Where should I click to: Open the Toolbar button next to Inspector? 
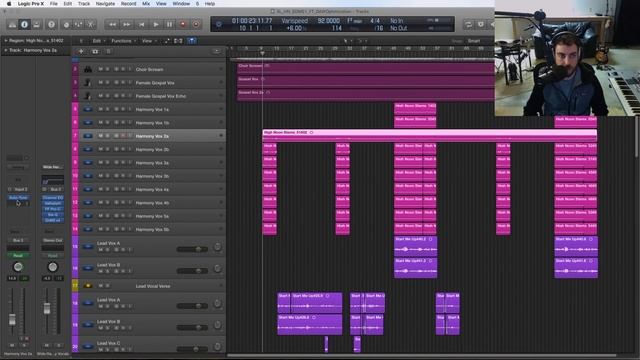click(37, 24)
